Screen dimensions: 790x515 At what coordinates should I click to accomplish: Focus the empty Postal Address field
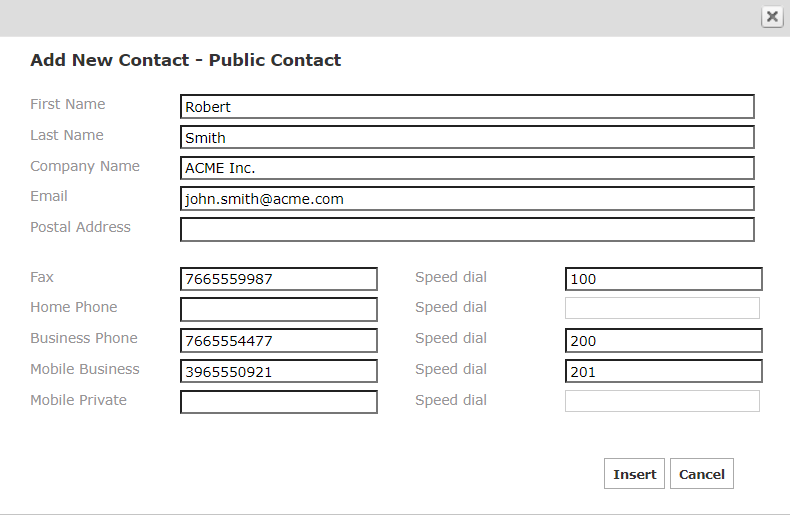tap(467, 230)
